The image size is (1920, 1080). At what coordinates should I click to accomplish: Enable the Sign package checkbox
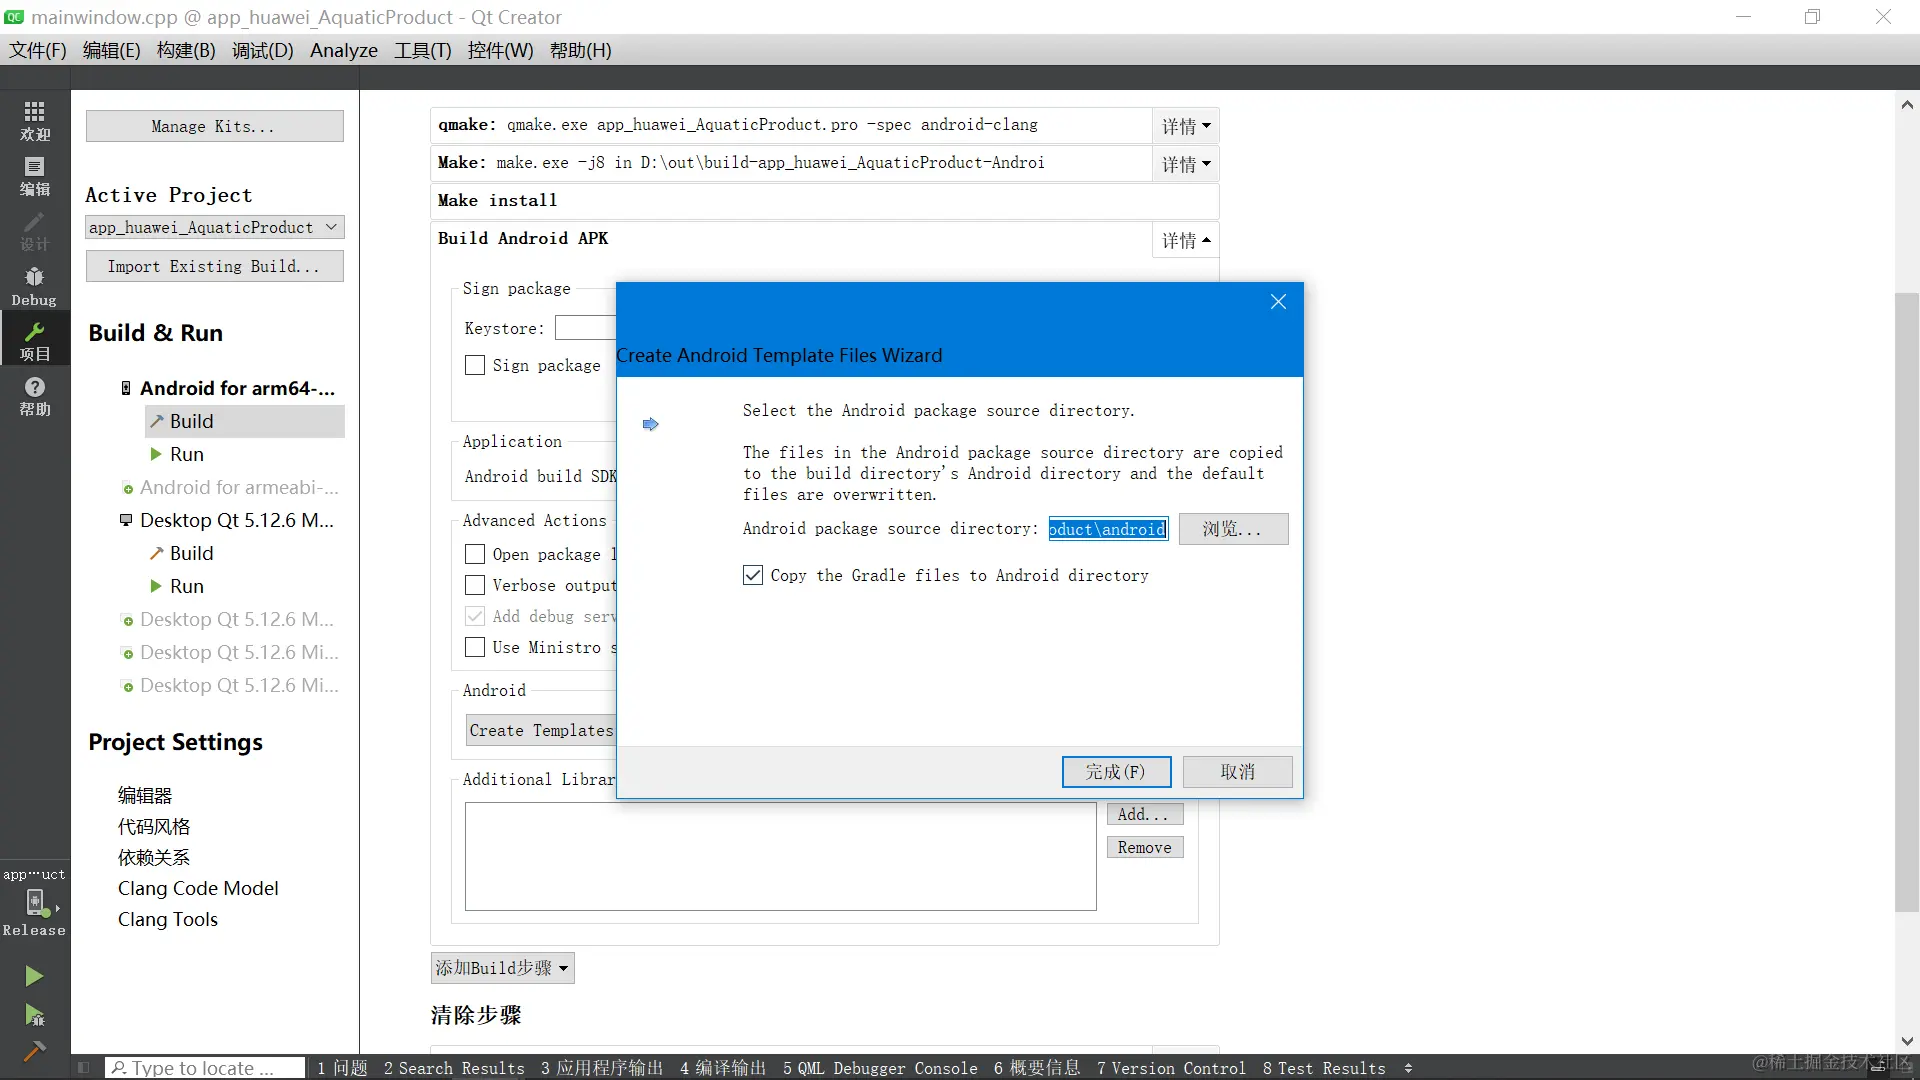point(475,365)
